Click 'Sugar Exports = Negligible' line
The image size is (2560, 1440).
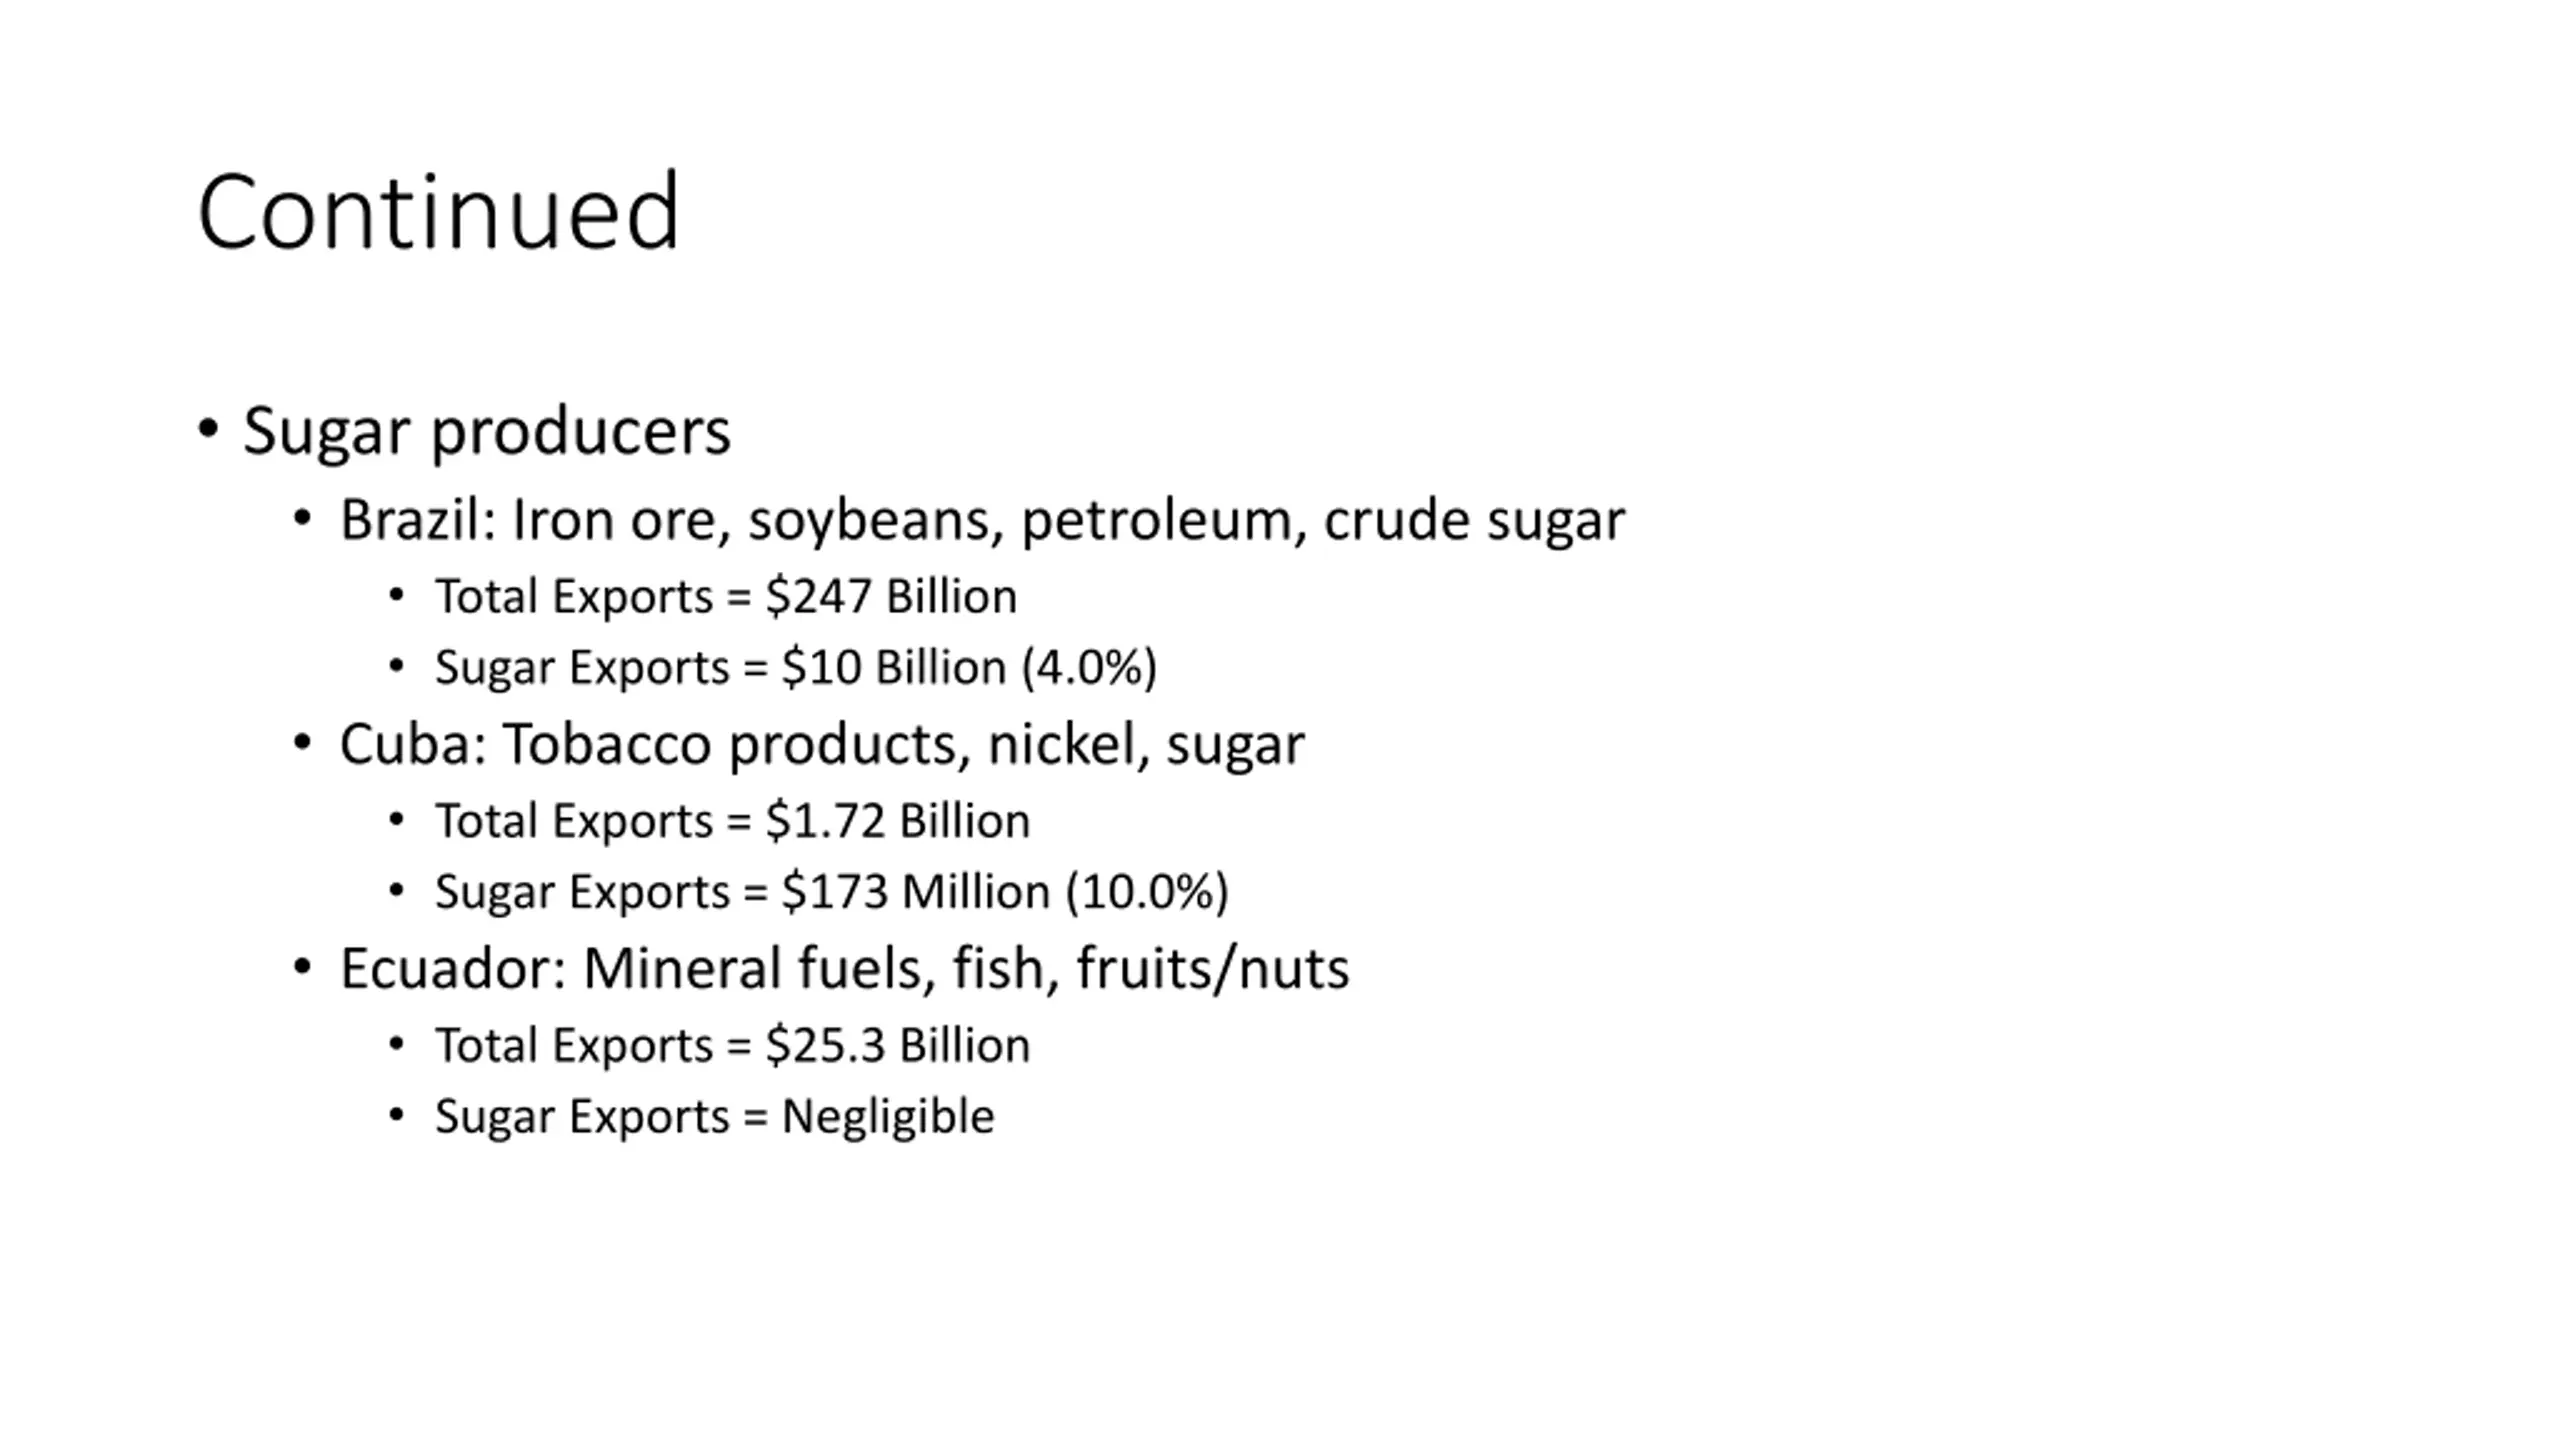click(715, 1117)
